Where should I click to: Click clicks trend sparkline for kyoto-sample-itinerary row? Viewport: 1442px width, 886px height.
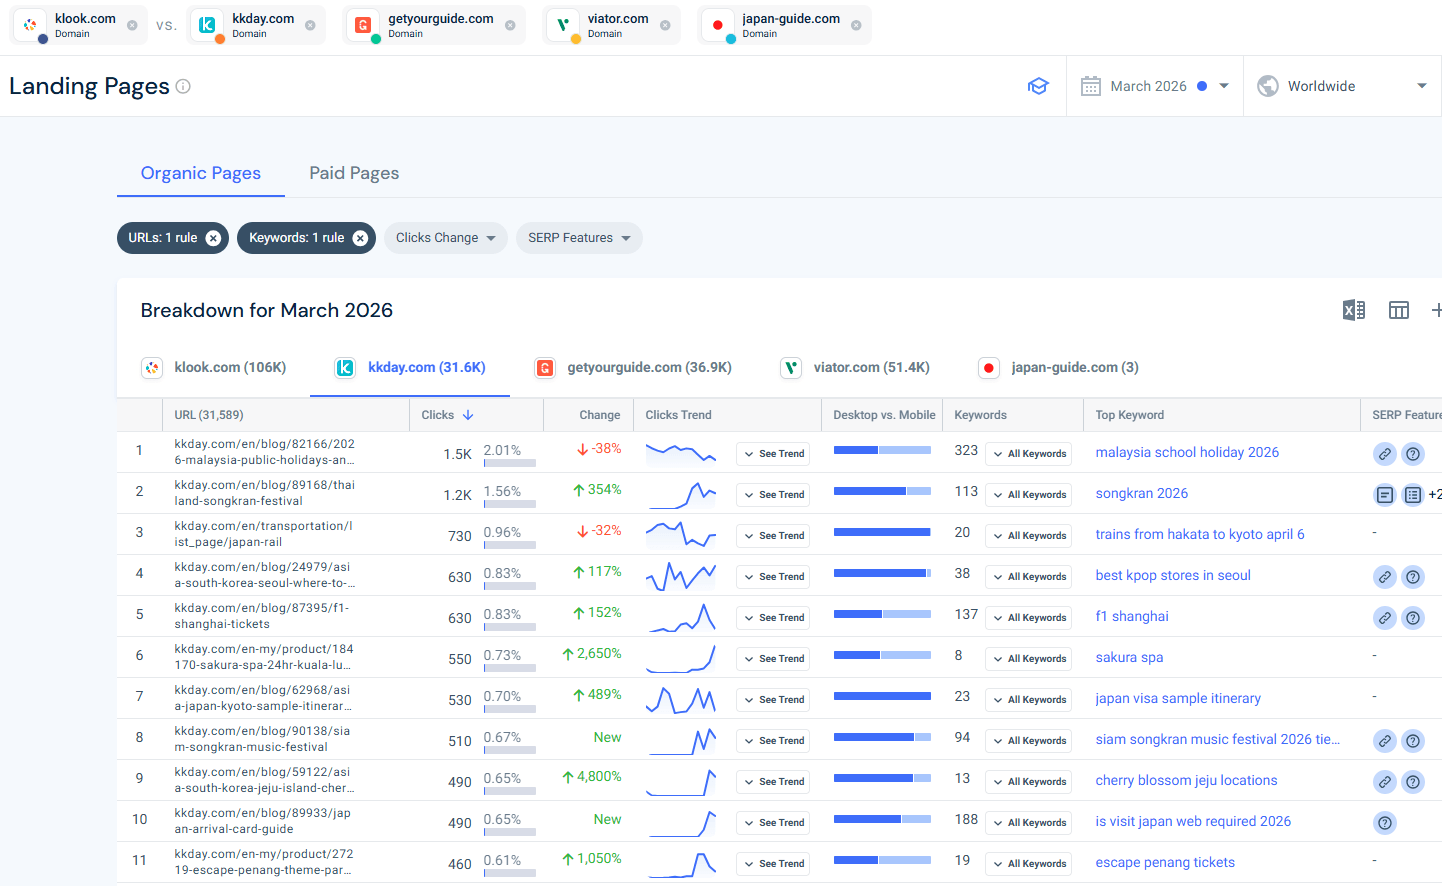click(681, 700)
